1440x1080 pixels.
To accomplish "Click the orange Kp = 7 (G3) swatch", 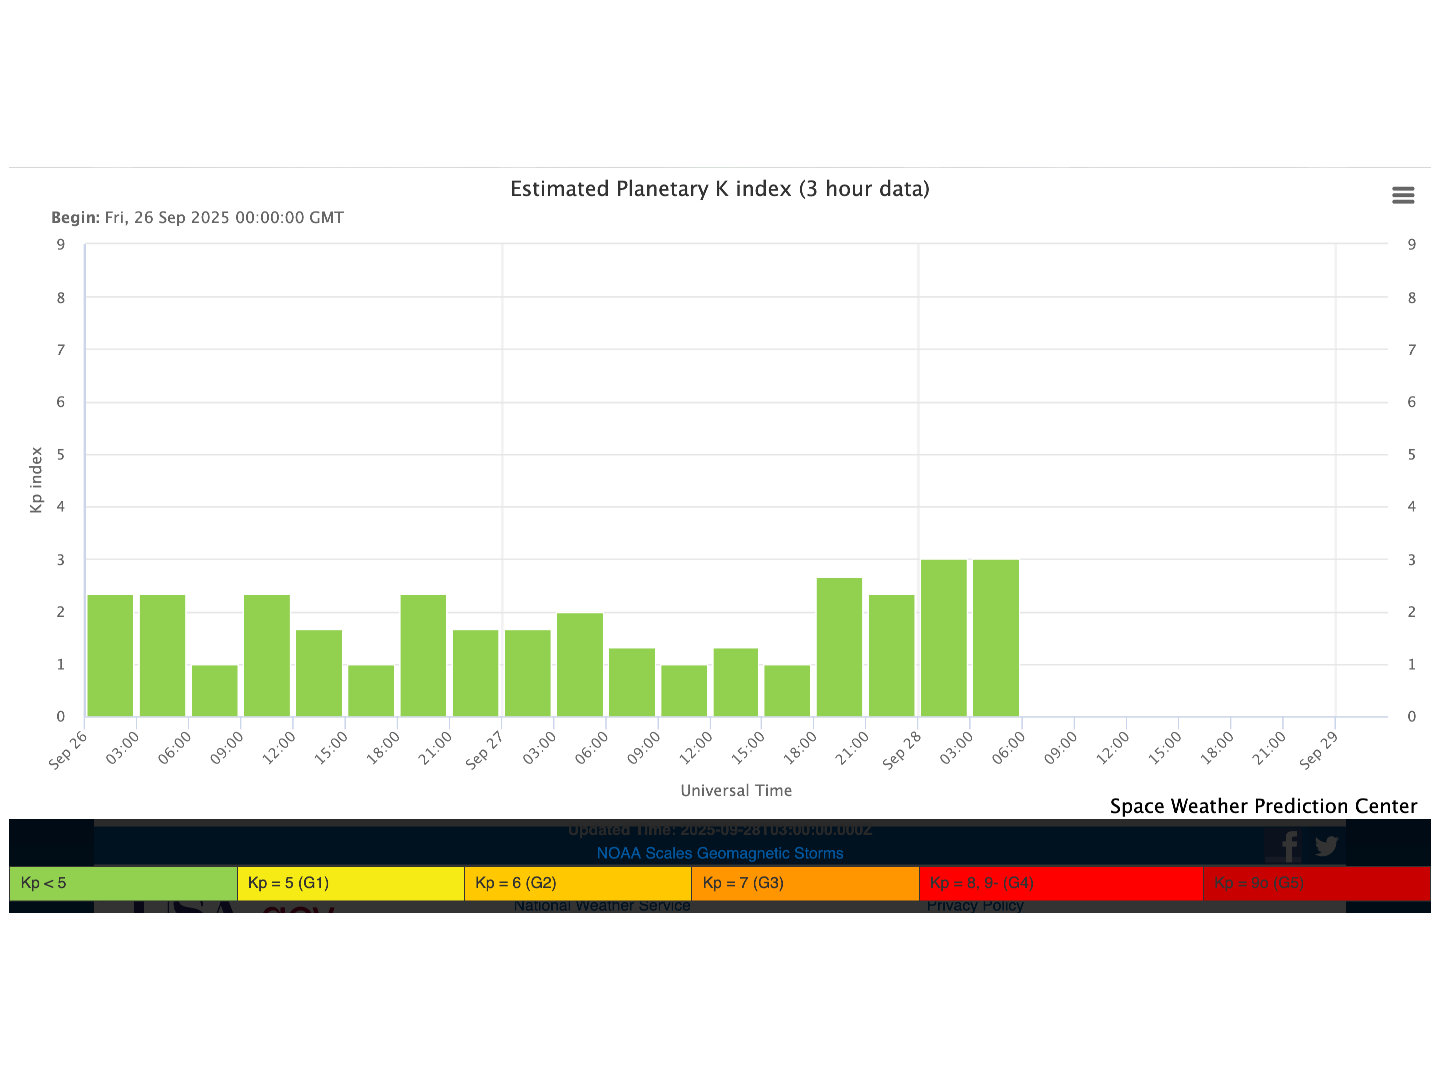I will click(804, 883).
